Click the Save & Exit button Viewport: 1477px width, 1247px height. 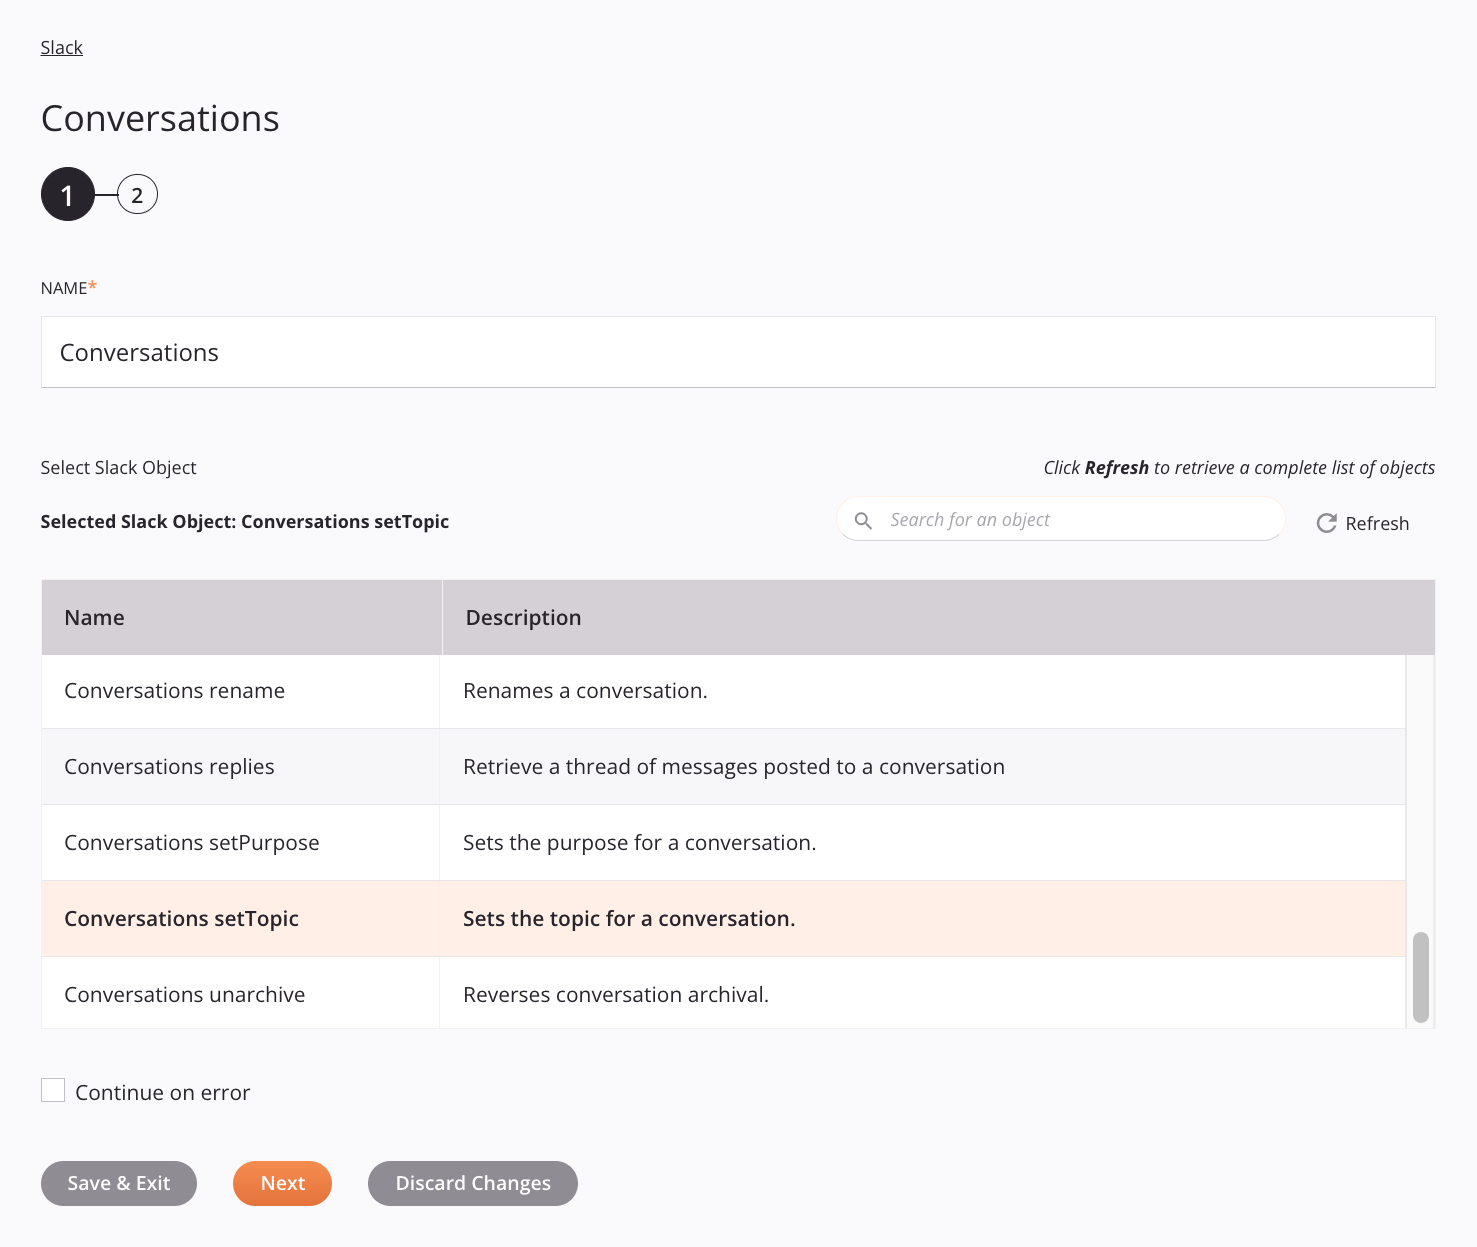(119, 1183)
